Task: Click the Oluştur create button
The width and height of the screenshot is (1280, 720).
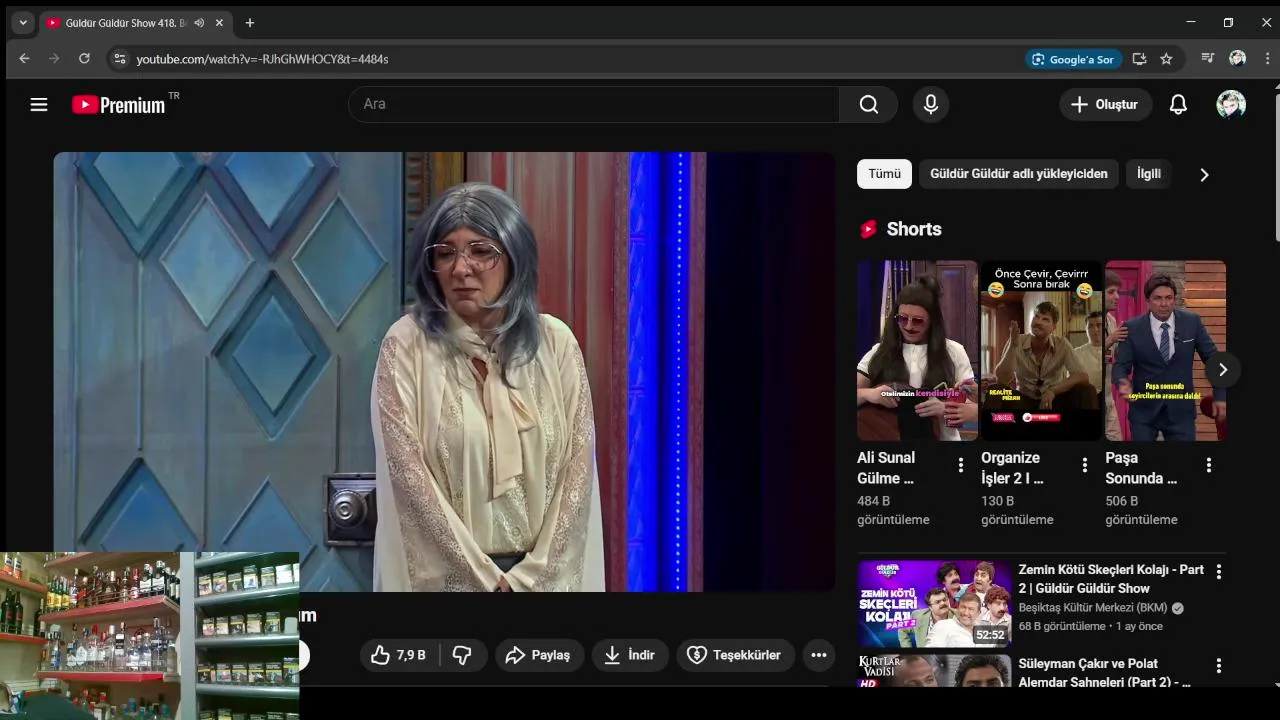Action: coord(1105,104)
